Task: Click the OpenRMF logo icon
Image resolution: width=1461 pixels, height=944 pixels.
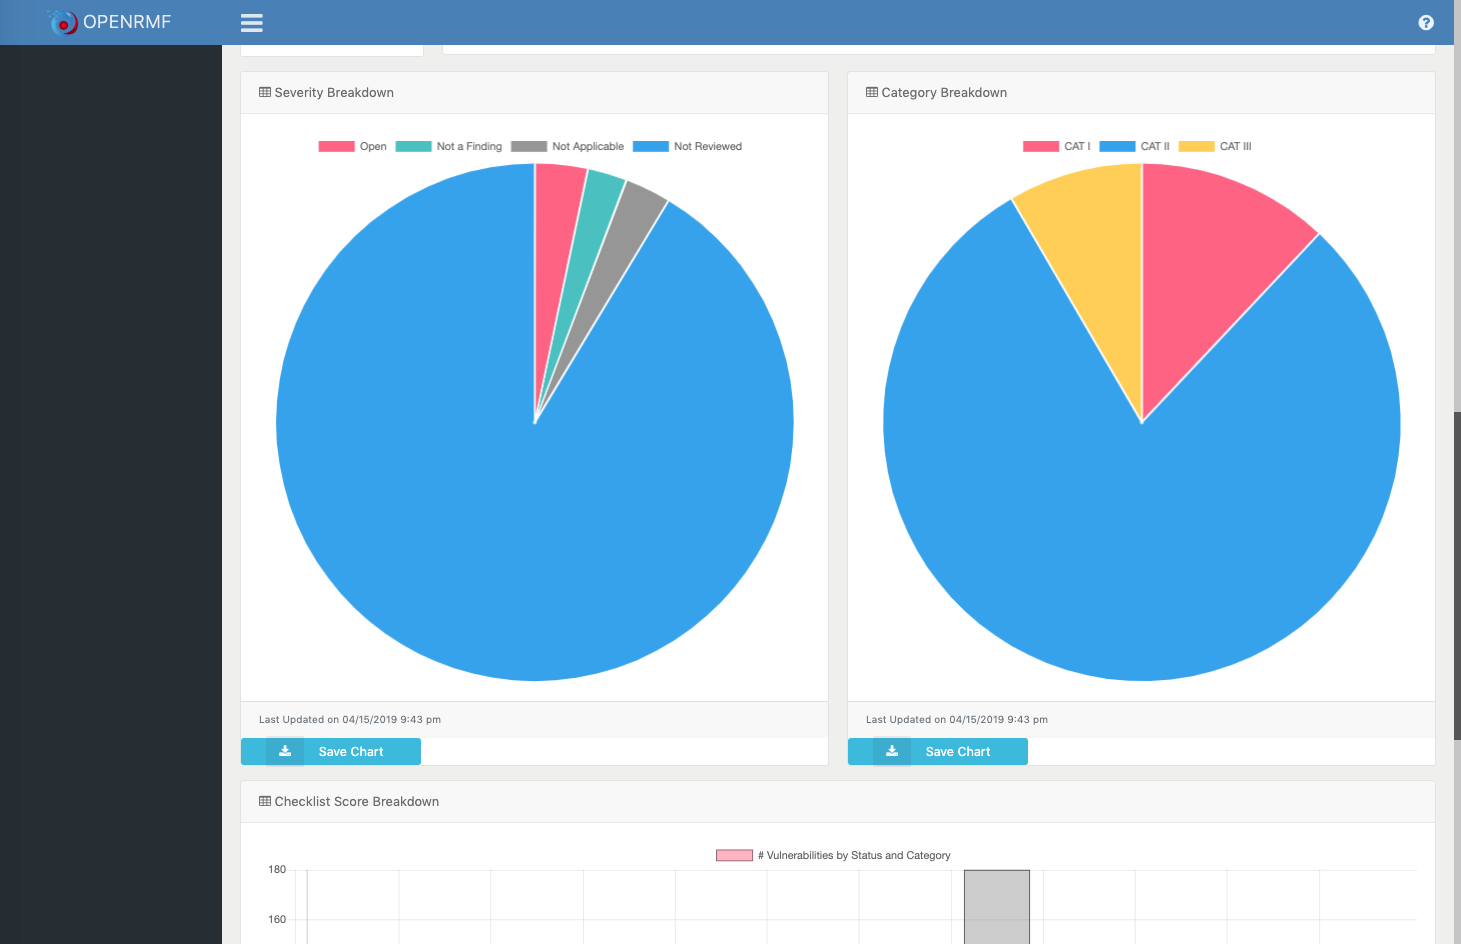Action: pos(63,22)
